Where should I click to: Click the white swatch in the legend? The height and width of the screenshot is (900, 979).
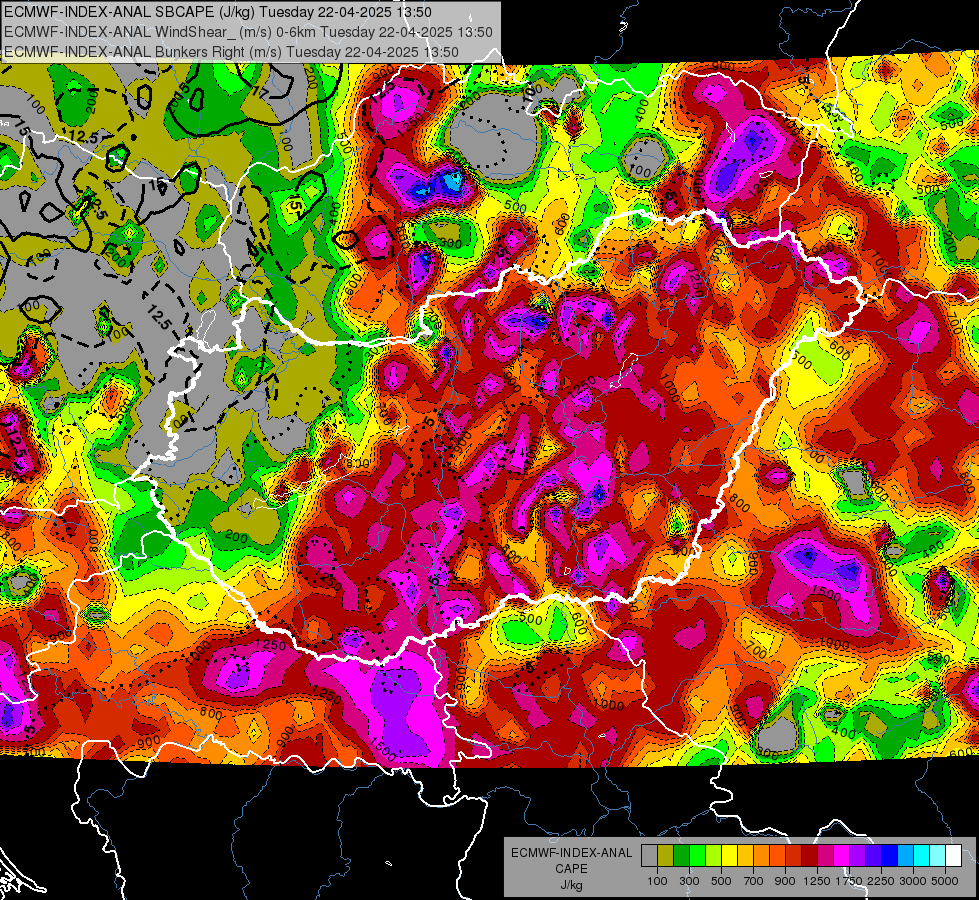953,855
